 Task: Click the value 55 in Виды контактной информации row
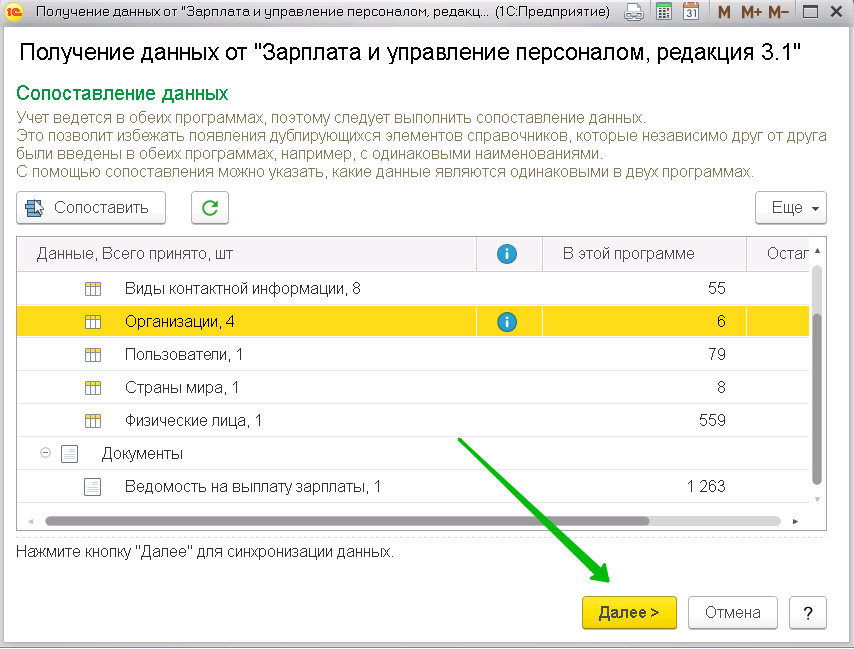pyautogui.click(x=716, y=289)
